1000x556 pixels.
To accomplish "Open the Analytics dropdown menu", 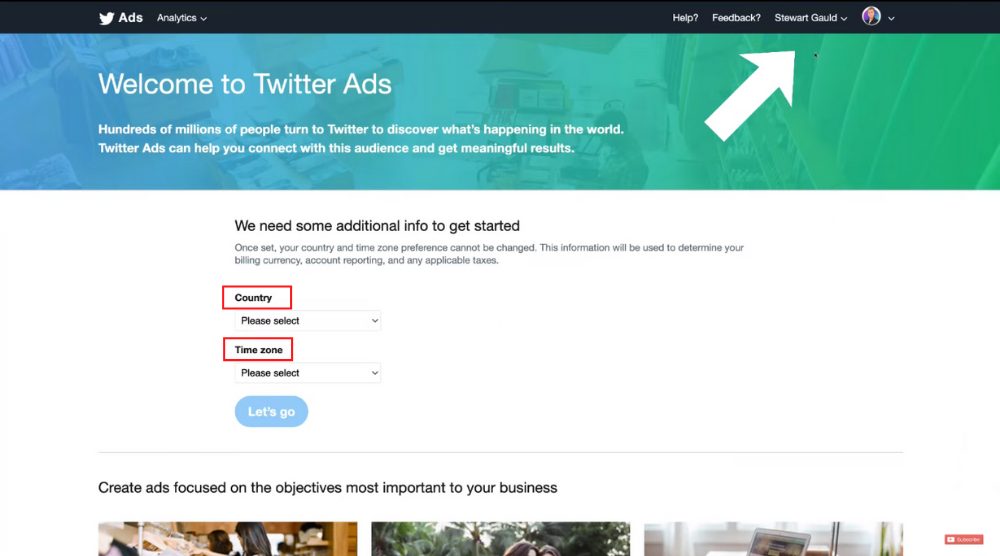I will pyautogui.click(x=182, y=18).
